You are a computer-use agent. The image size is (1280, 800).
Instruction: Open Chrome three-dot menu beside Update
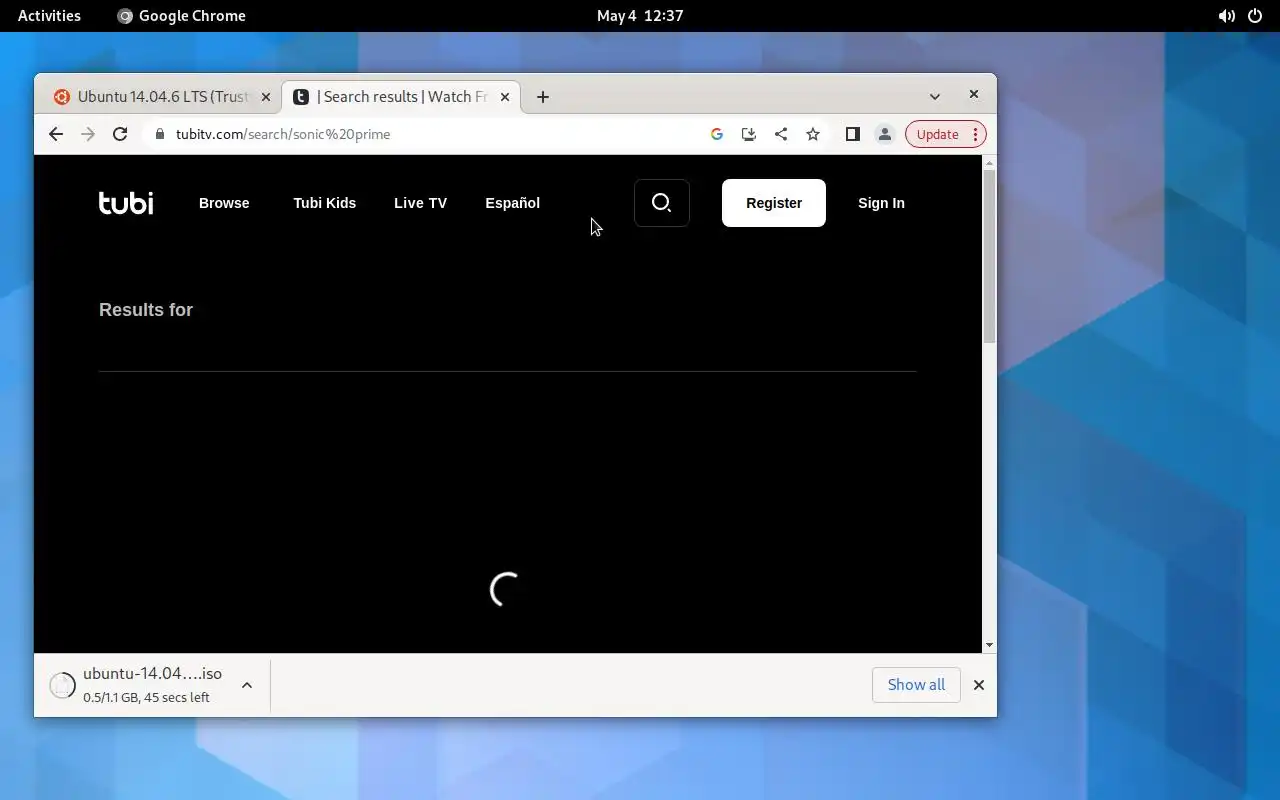(x=975, y=134)
